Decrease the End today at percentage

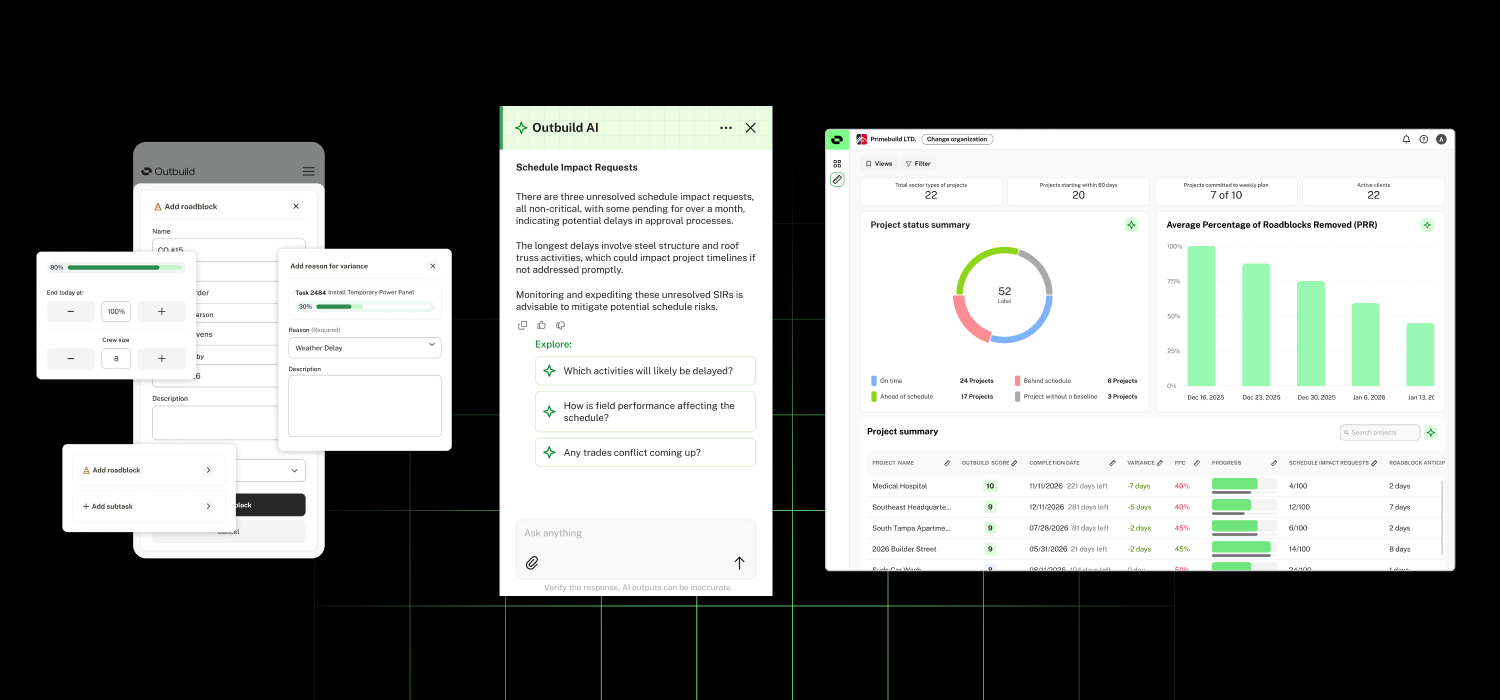[x=71, y=311]
